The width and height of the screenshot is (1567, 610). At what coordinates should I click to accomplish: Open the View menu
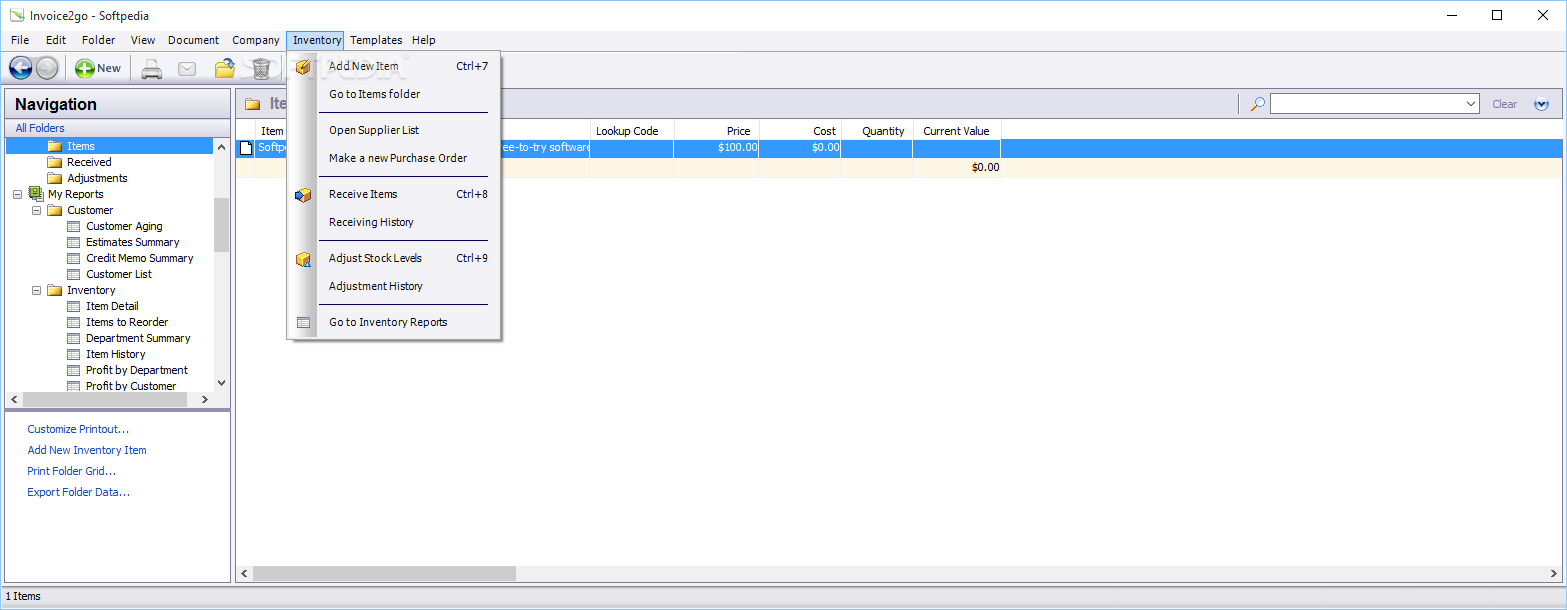(143, 40)
